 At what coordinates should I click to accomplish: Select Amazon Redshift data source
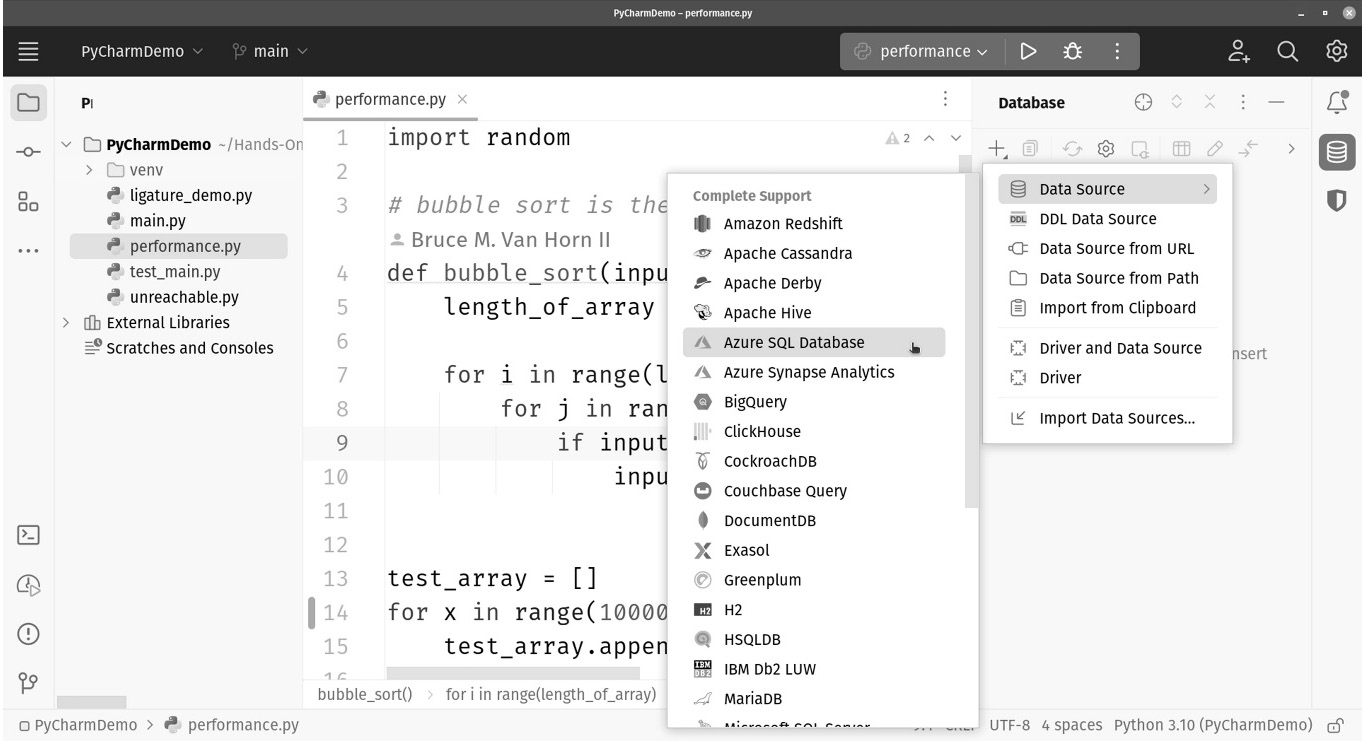point(814,224)
